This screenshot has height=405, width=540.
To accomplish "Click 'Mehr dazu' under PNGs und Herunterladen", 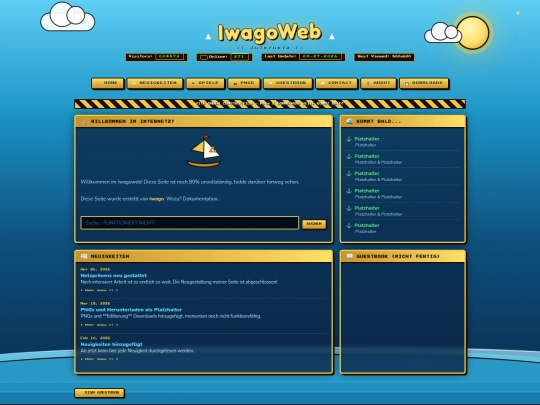I will click(99, 325).
